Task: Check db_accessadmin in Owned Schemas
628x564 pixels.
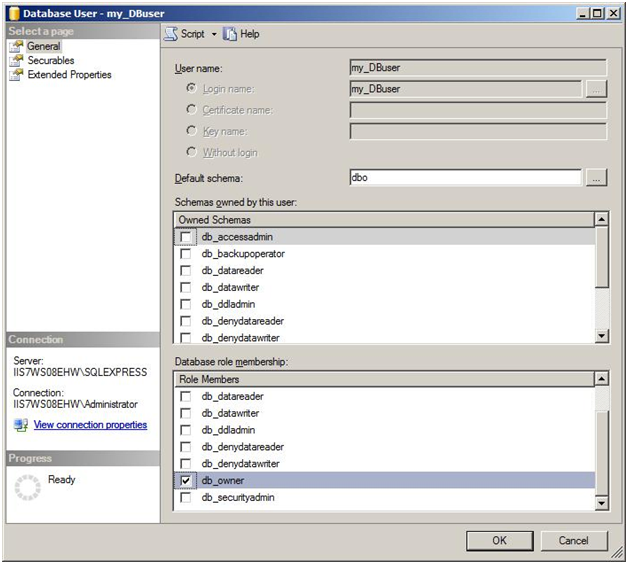Action: [x=185, y=237]
